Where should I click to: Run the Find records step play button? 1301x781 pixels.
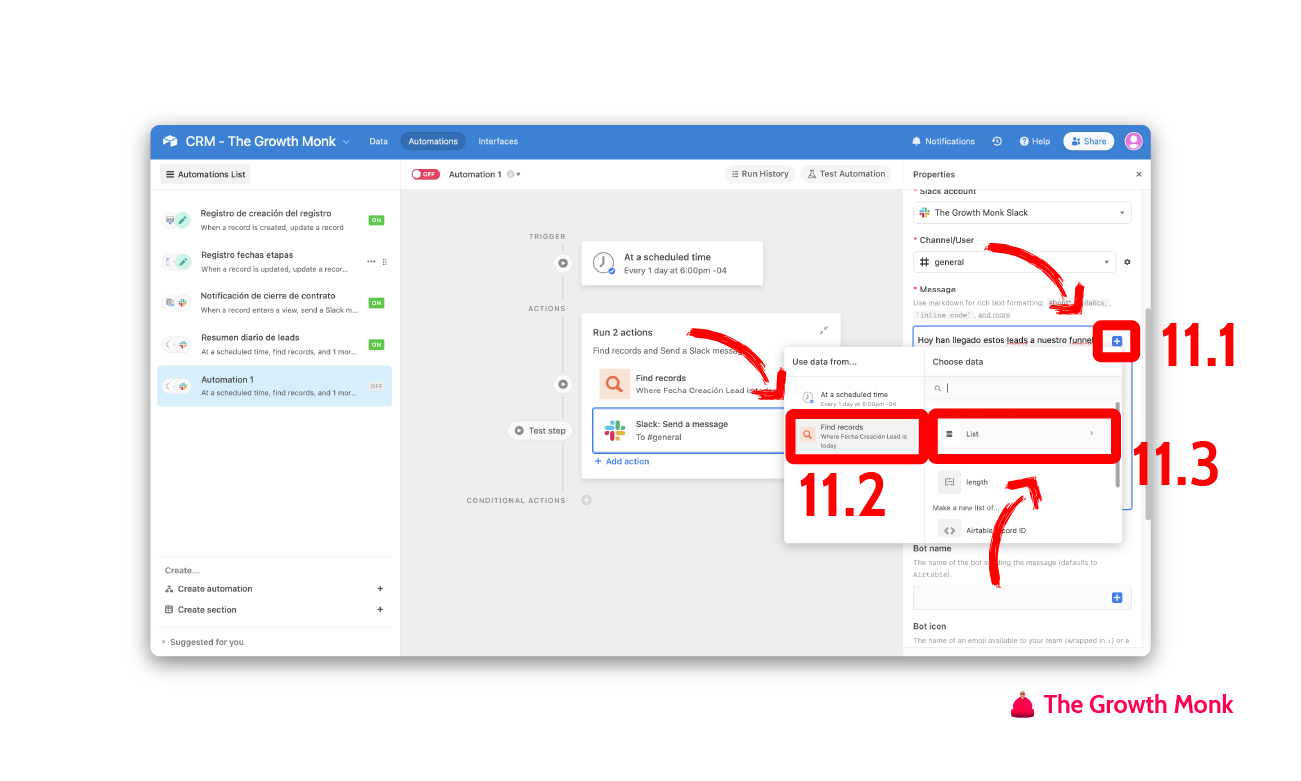coord(563,384)
